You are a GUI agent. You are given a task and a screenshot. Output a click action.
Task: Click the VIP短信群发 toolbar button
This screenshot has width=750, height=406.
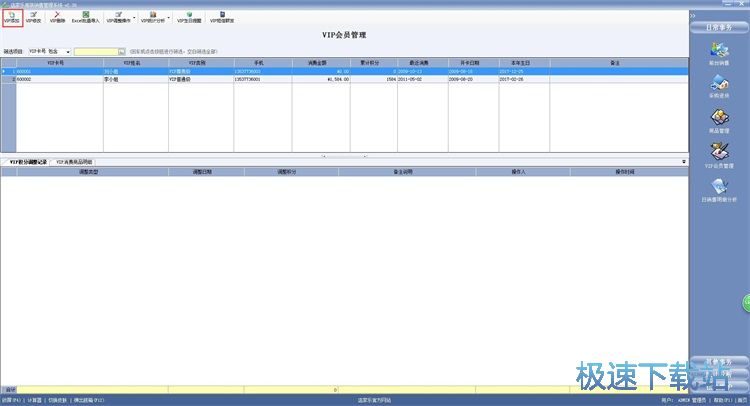(x=222, y=16)
